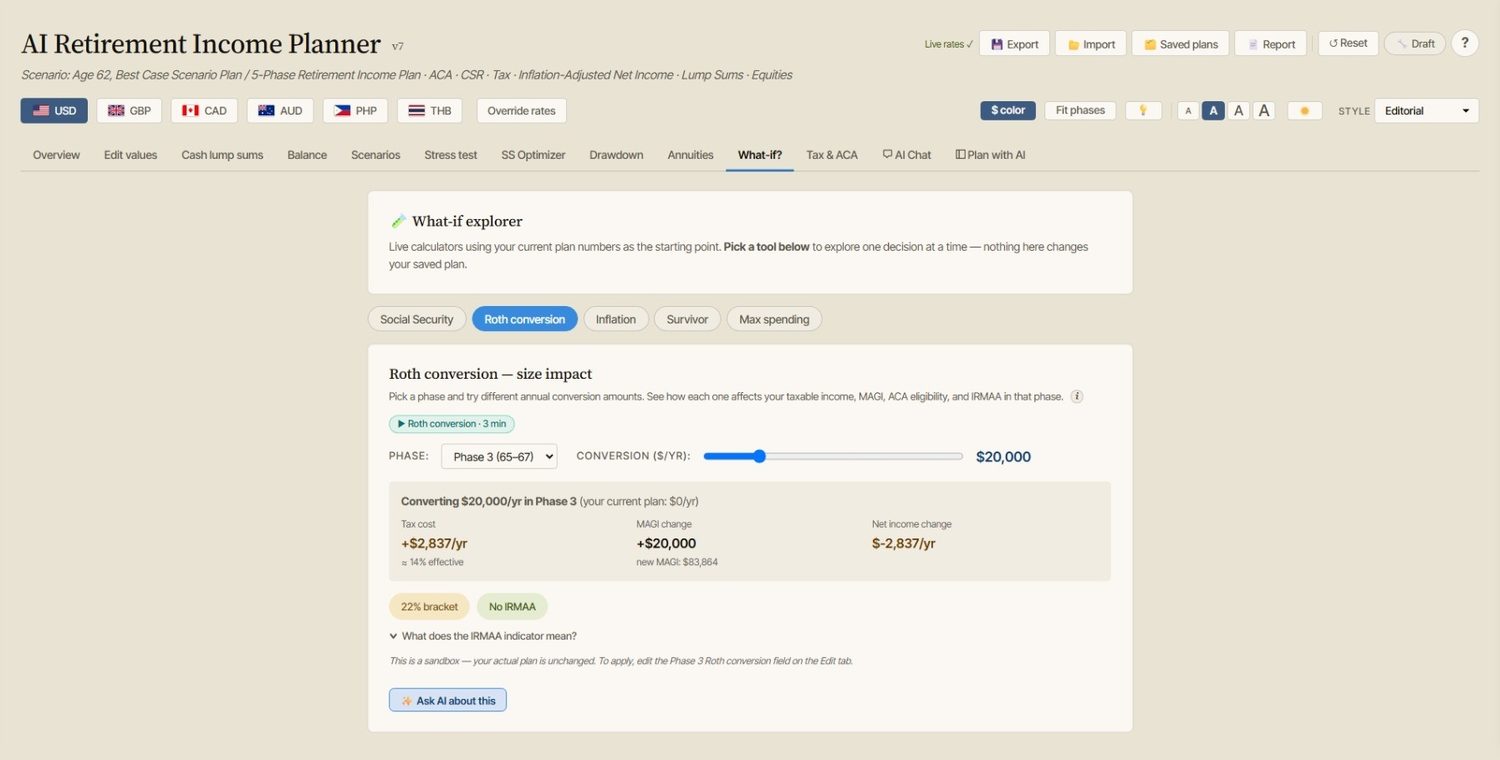Image resolution: width=1500 pixels, height=760 pixels.
Task: Open the AI Chat tab
Action: 906,155
